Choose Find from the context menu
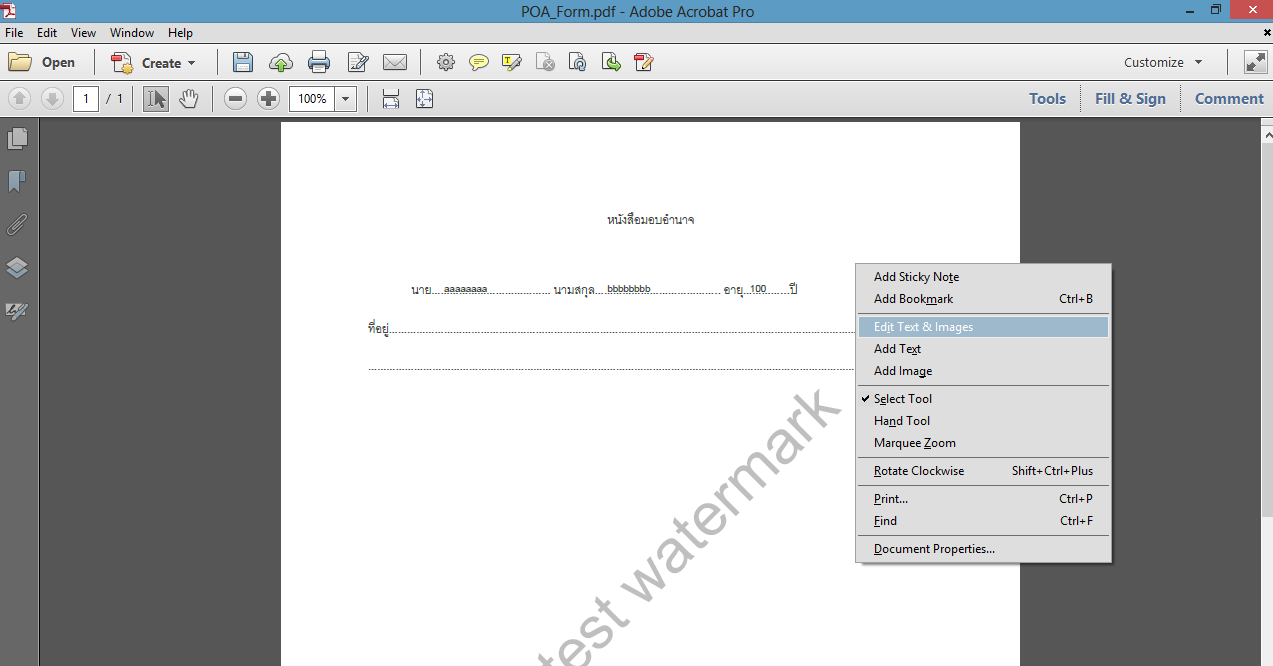Screen dimensions: 1273x666 pyautogui.click(x=983, y=521)
